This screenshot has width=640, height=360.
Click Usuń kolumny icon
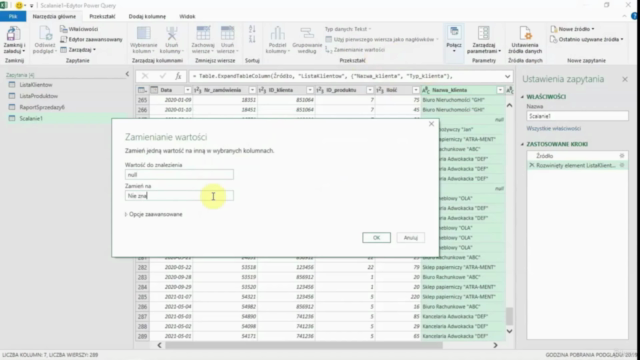172,33
